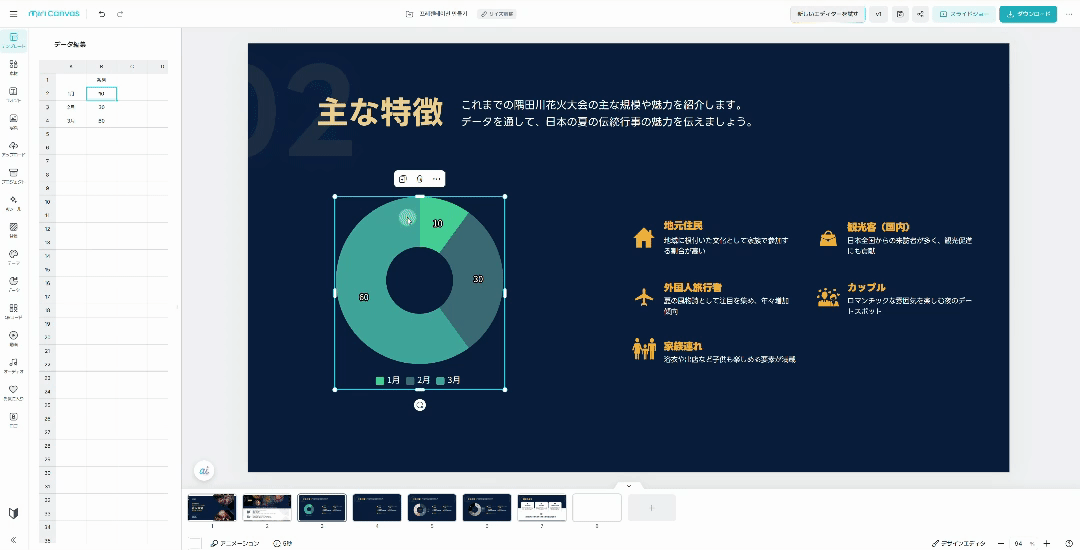Screen dimensions: 1080x550
Task: Open the Photos panel in sidebar
Action: [x=13, y=121]
